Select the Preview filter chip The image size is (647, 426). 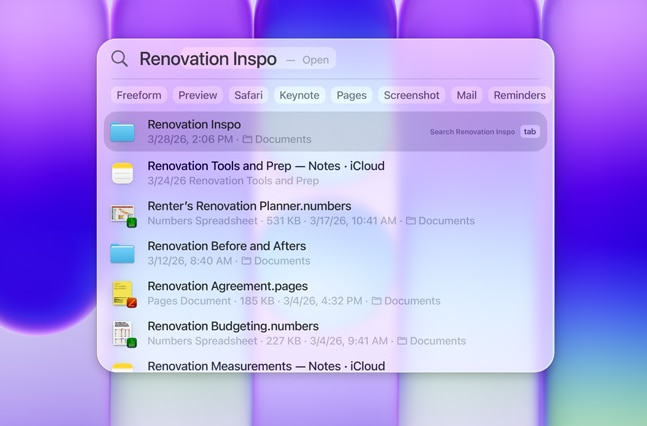click(x=198, y=95)
